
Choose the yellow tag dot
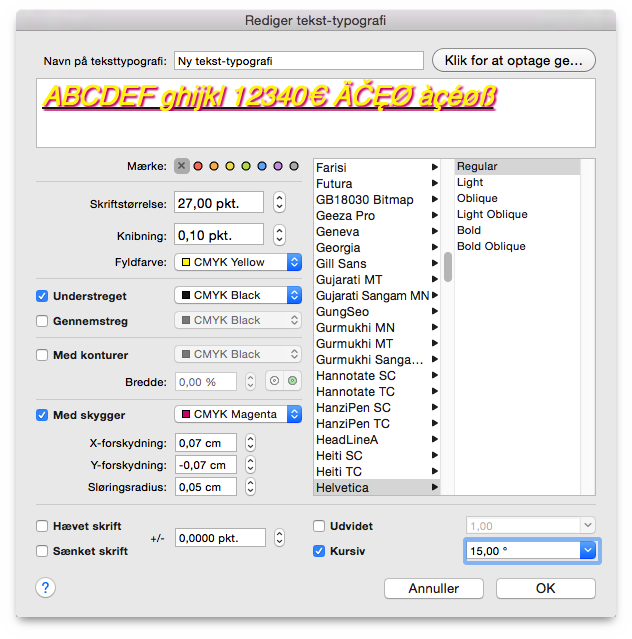(230, 166)
